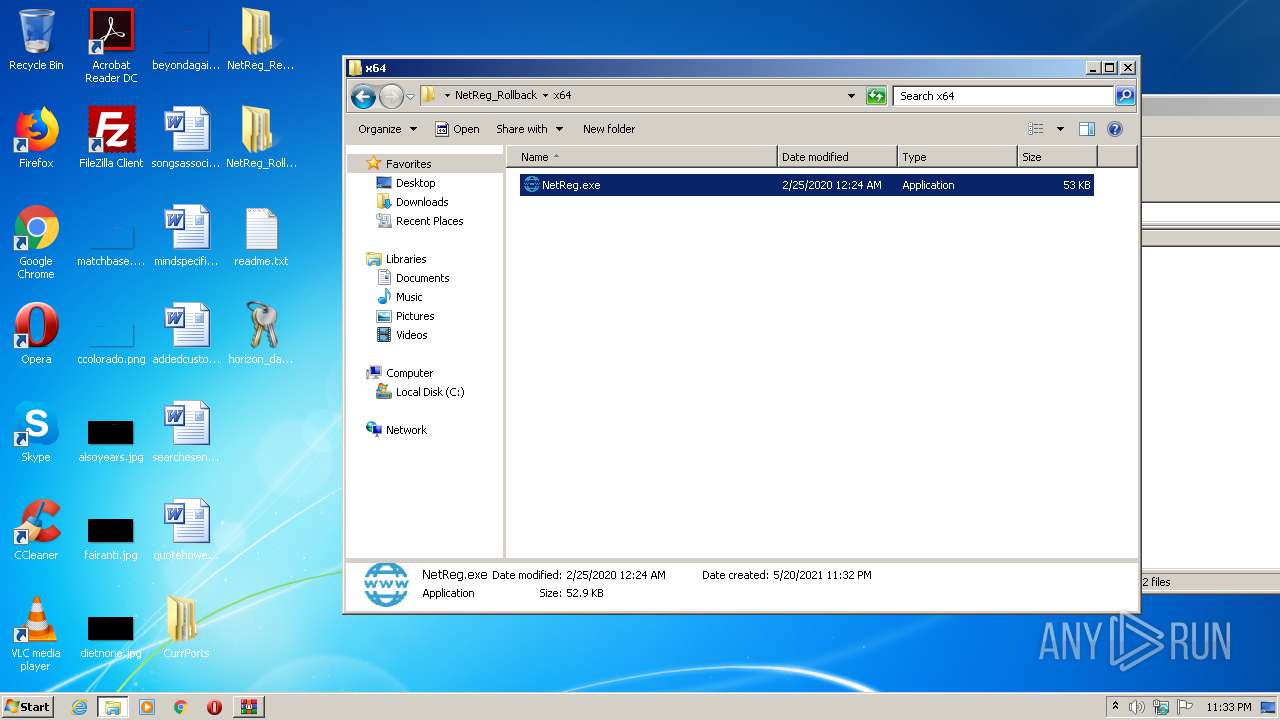
Task: Click the date 2/25/2020 12:24 AM cell
Action: click(832, 185)
